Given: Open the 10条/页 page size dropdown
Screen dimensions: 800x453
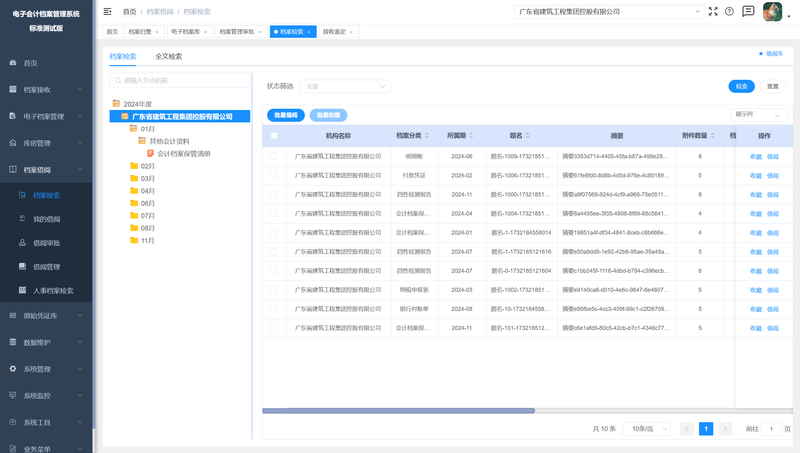Looking at the screenshot, I should point(646,429).
